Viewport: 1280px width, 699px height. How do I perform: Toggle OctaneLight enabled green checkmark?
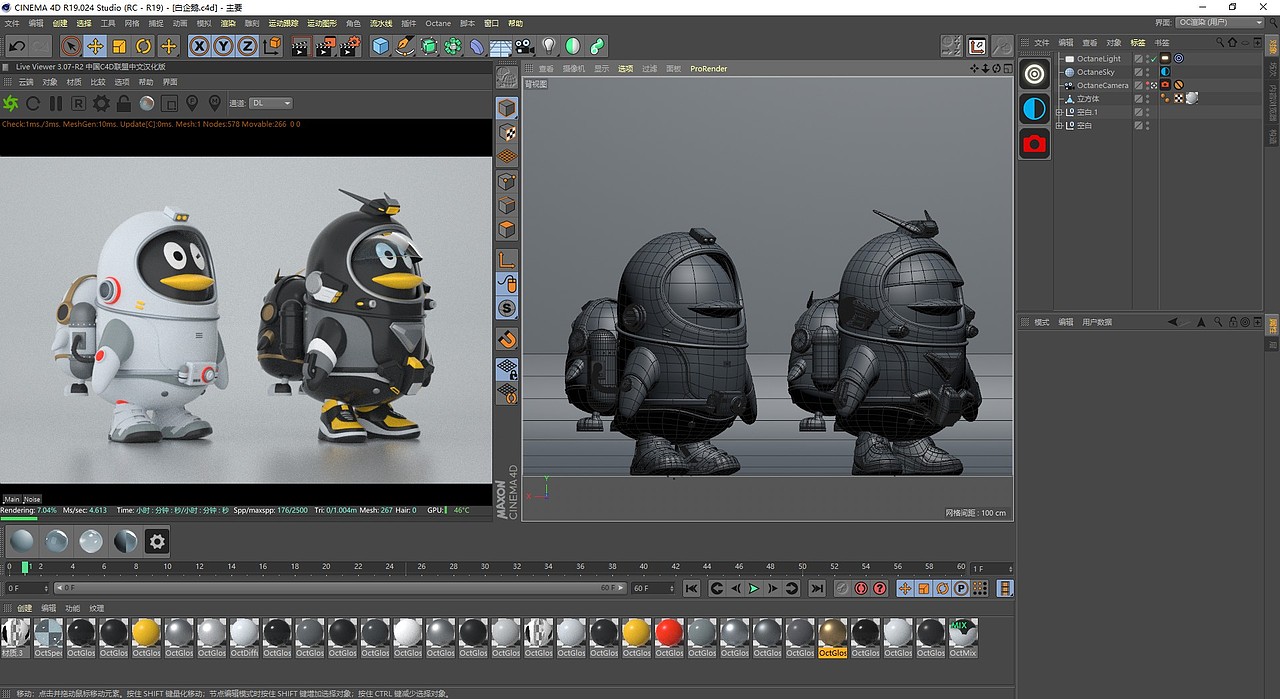pyautogui.click(x=1153, y=59)
